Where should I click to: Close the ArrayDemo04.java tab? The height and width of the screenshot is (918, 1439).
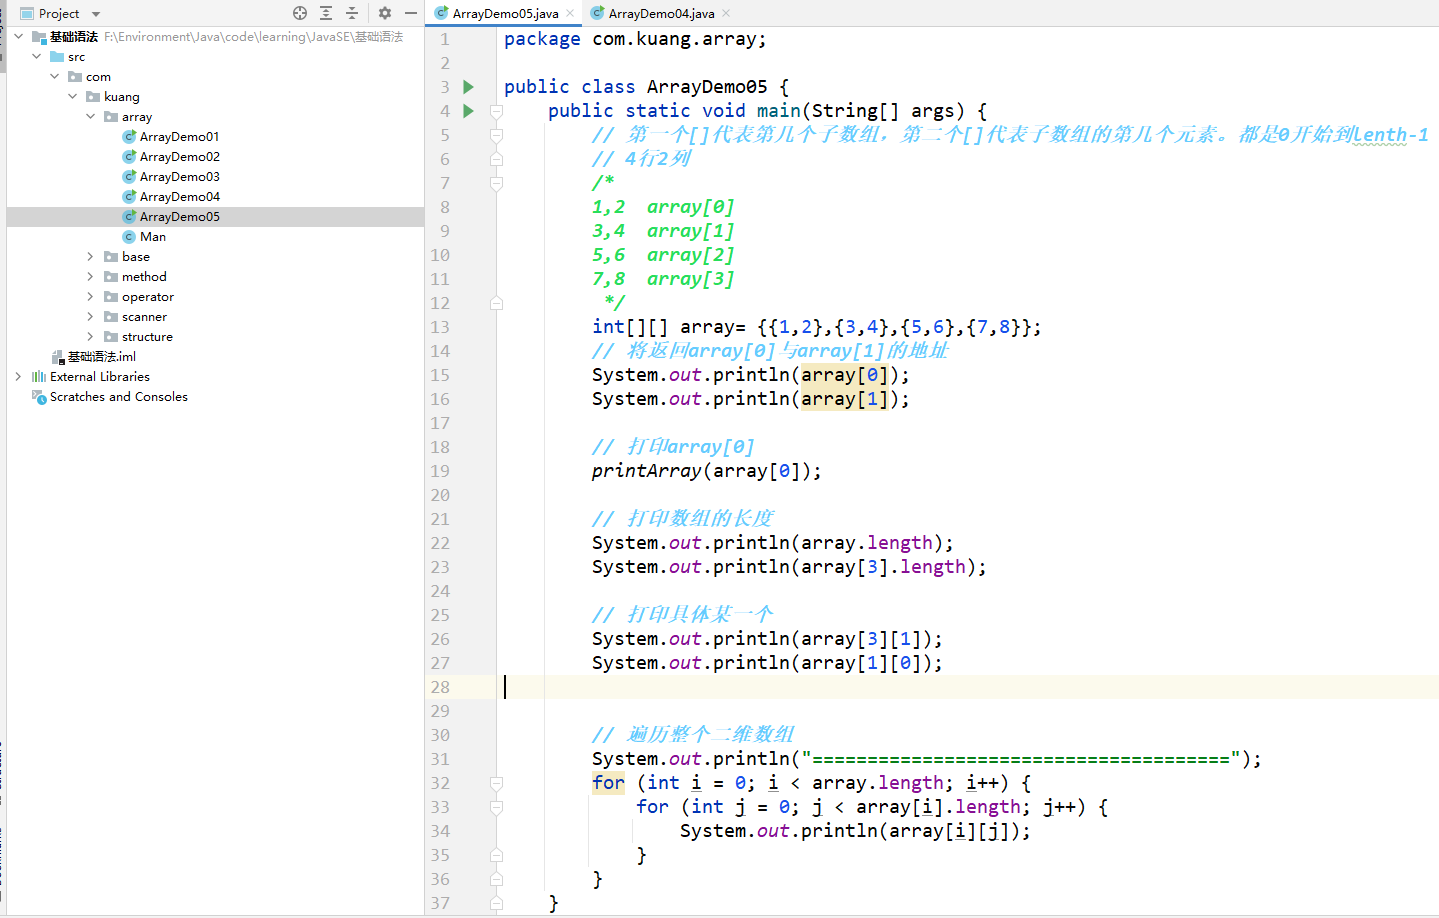point(726,13)
